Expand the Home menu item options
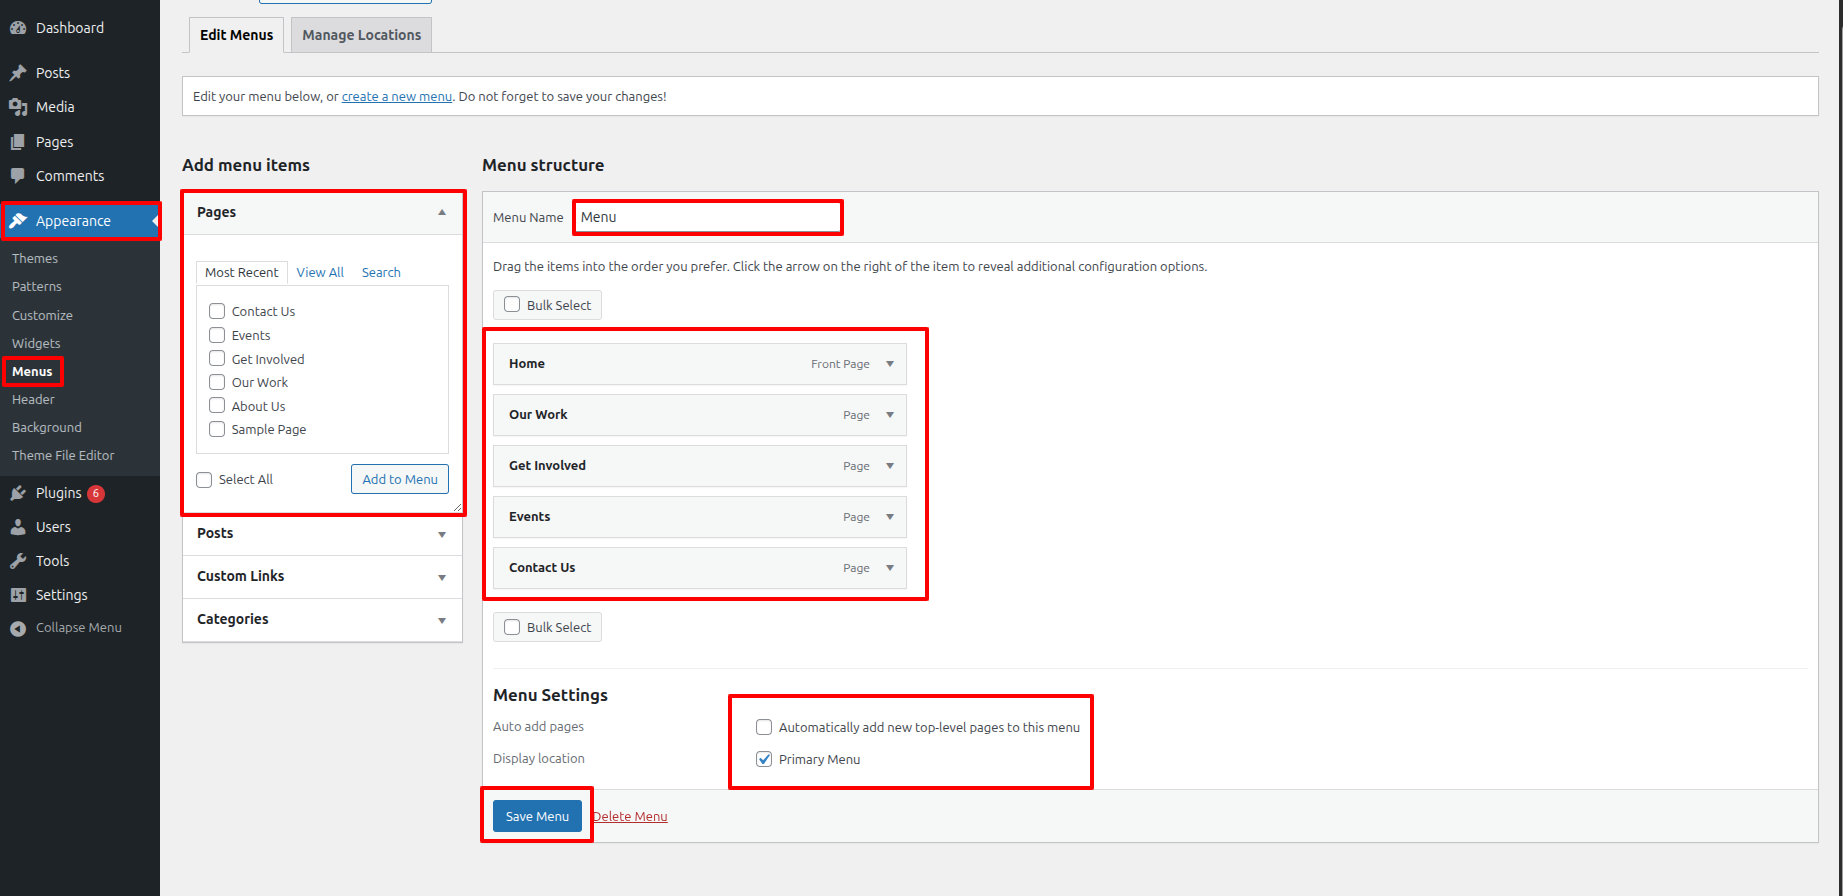The width and height of the screenshot is (1843, 896). 890,364
